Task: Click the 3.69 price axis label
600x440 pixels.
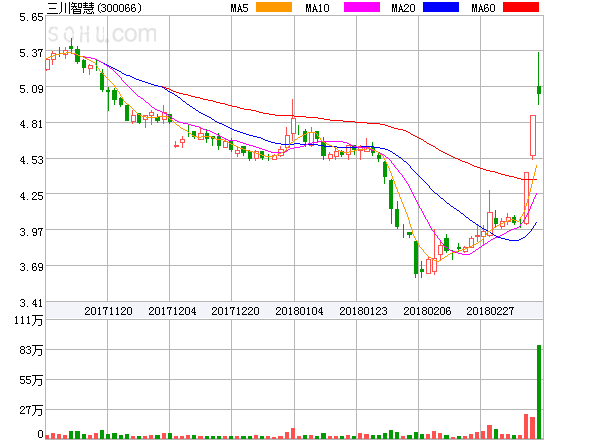Action: 31,267
